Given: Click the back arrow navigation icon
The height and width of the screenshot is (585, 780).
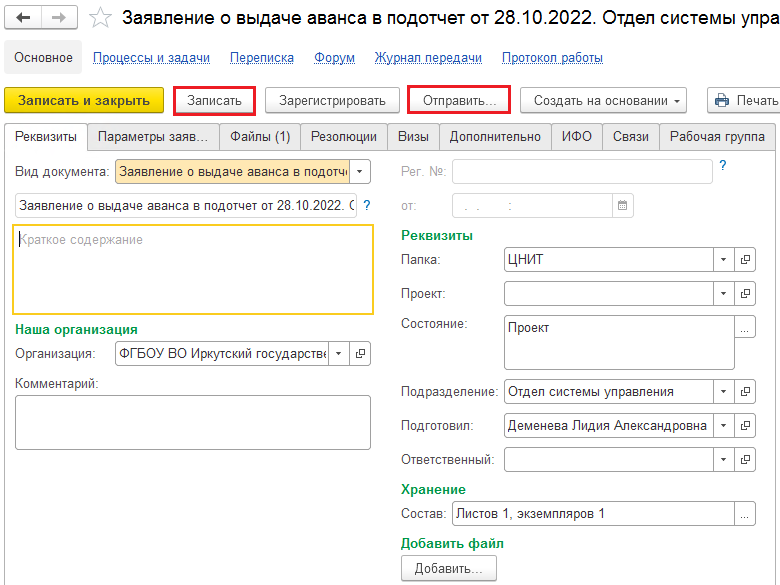Looking at the screenshot, I should 23,18.
